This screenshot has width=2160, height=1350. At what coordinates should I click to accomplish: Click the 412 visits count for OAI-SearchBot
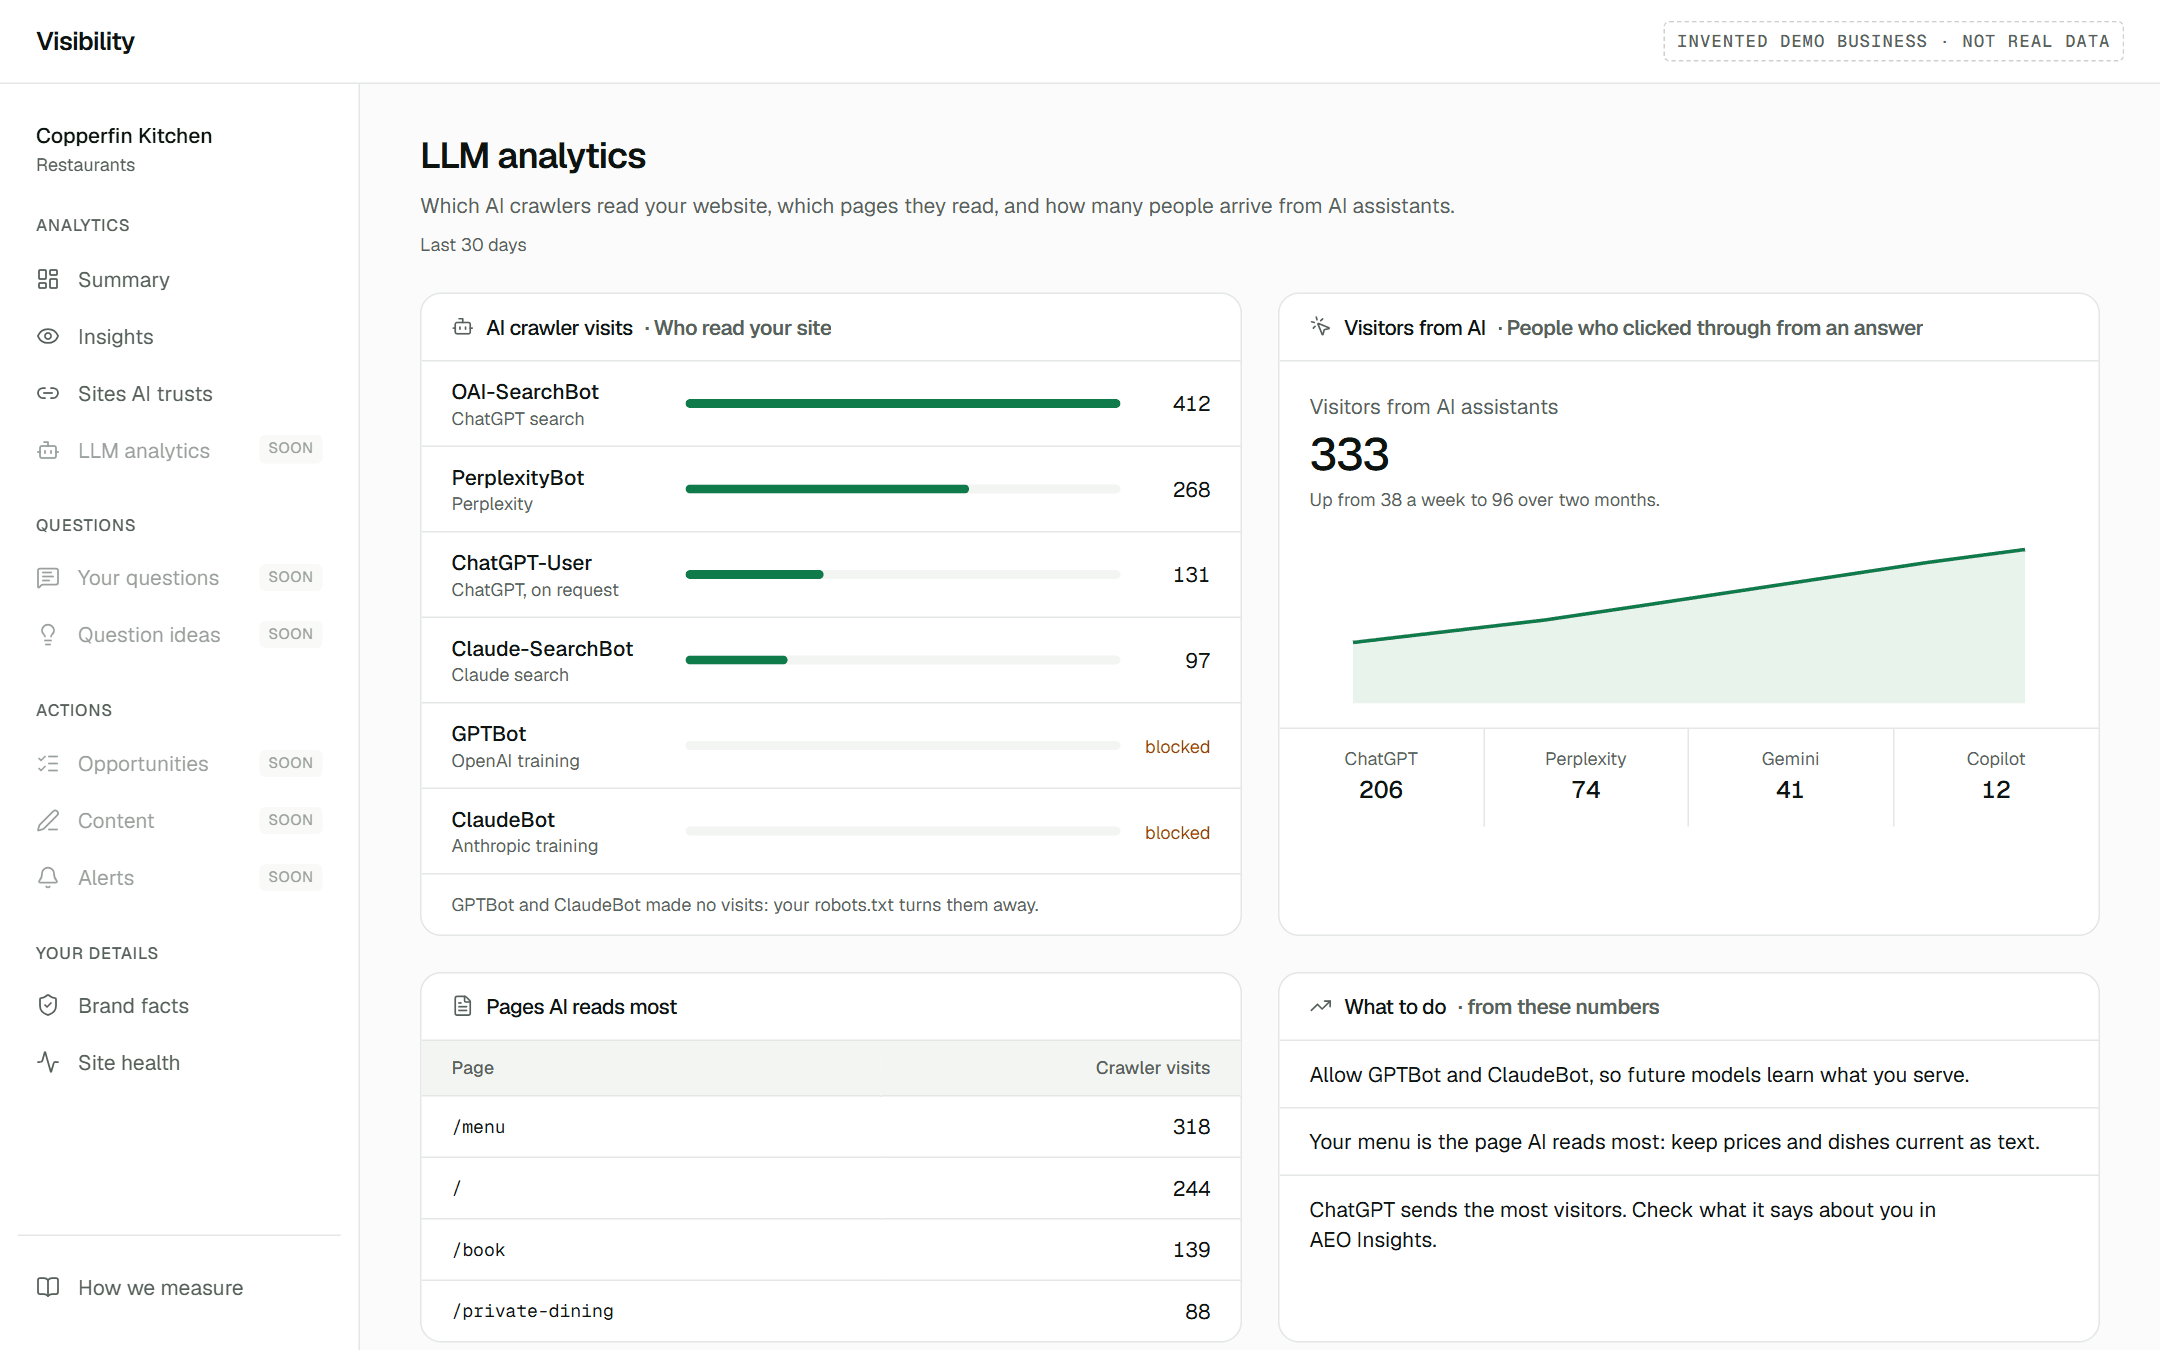[x=1191, y=404]
